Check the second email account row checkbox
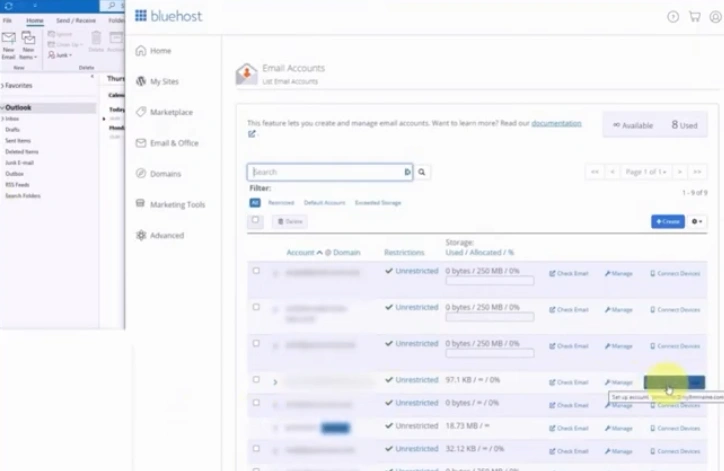The height and width of the screenshot is (471, 724). (x=256, y=307)
